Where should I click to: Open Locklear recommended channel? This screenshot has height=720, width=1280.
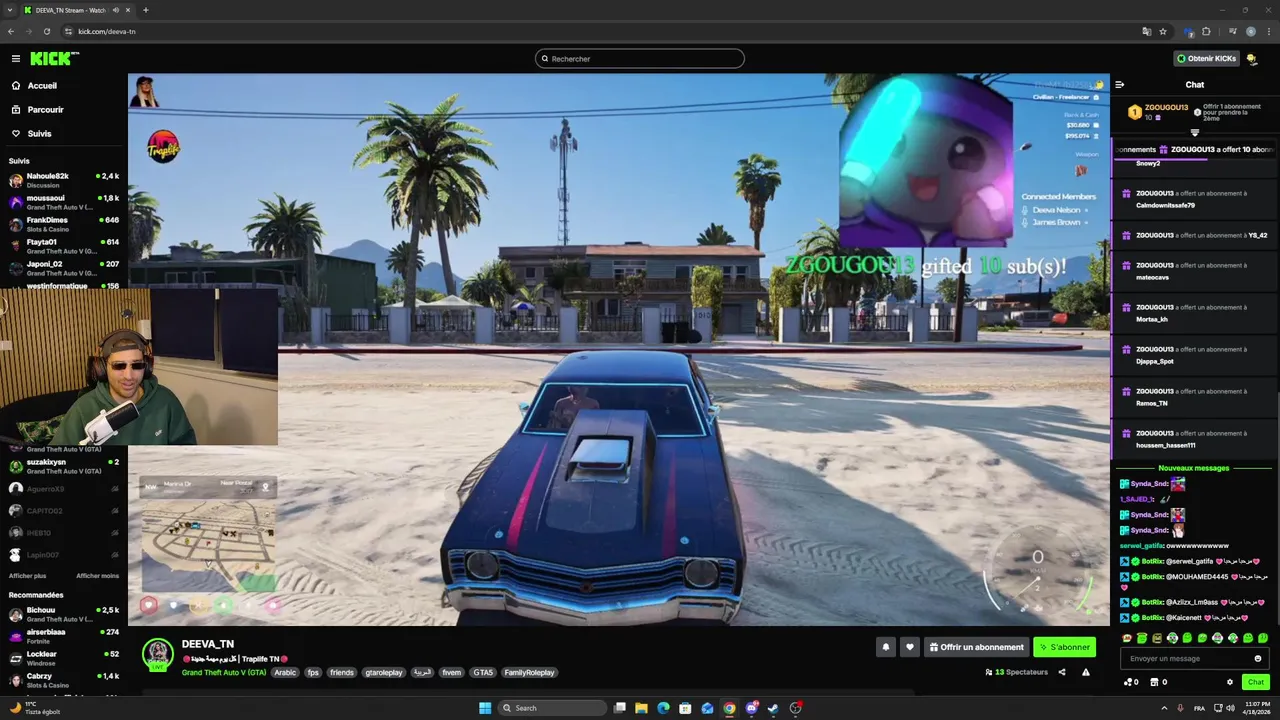63,658
